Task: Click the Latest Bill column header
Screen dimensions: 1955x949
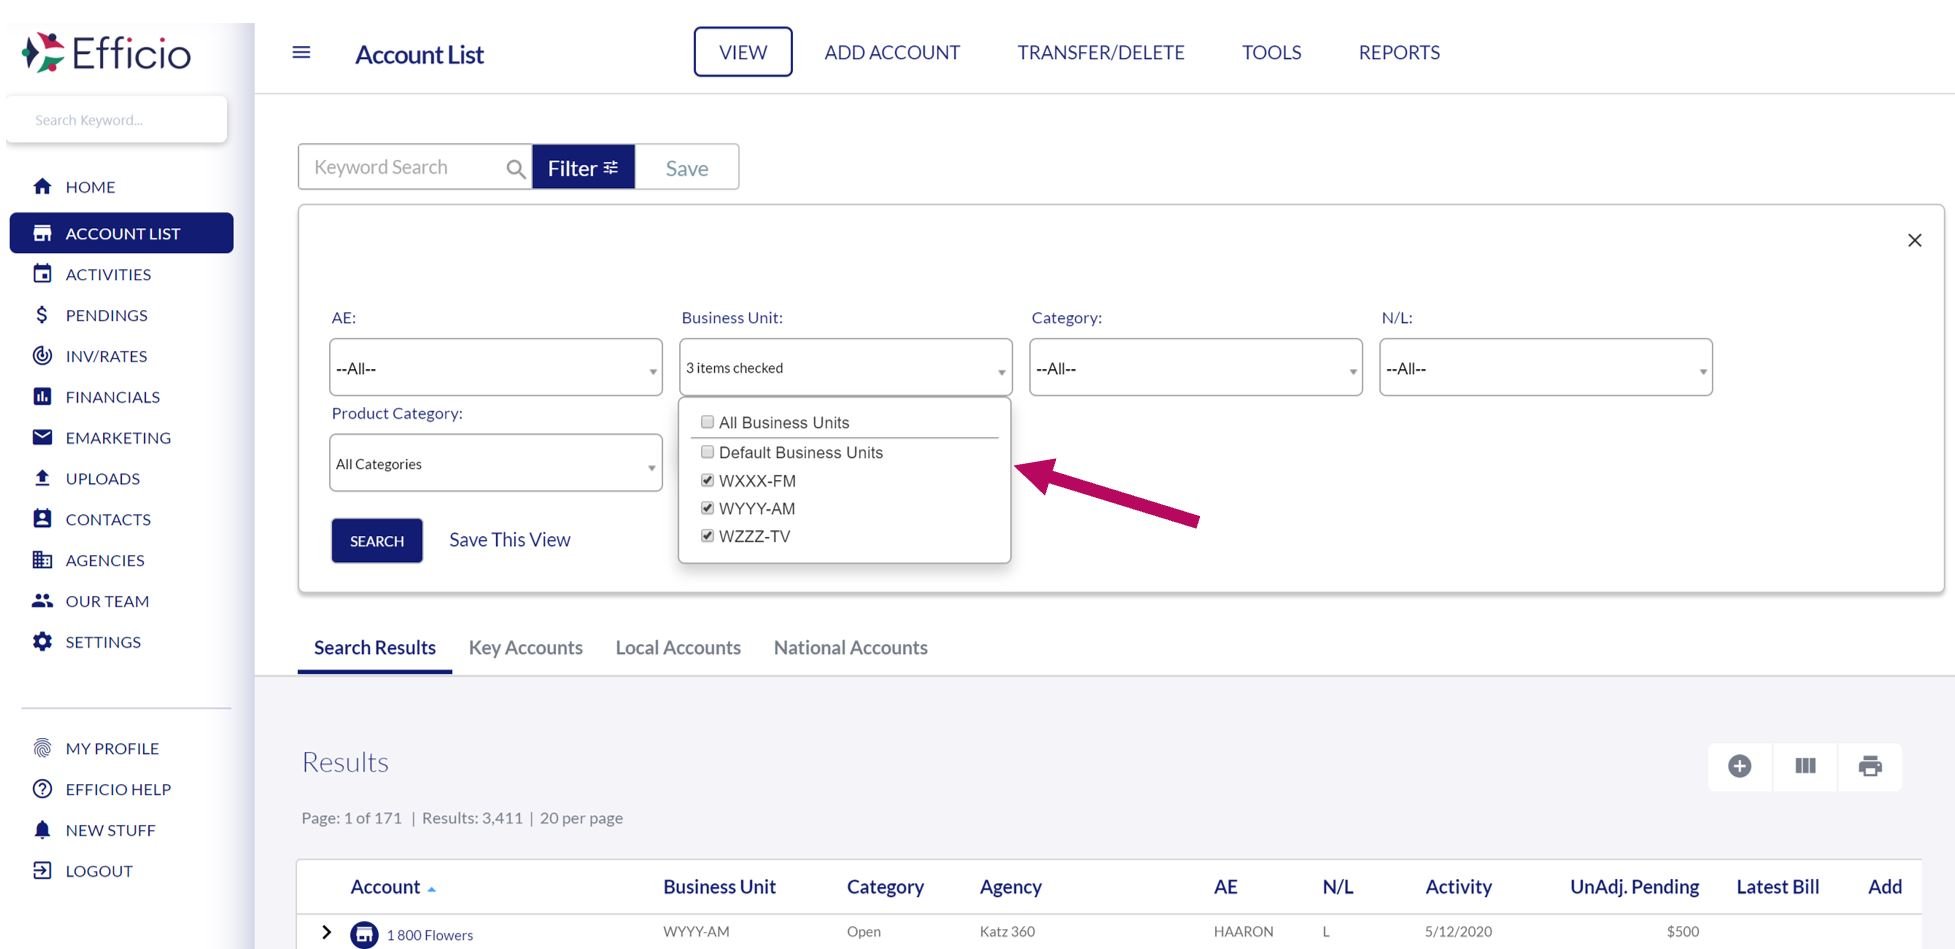Action: point(1777,887)
